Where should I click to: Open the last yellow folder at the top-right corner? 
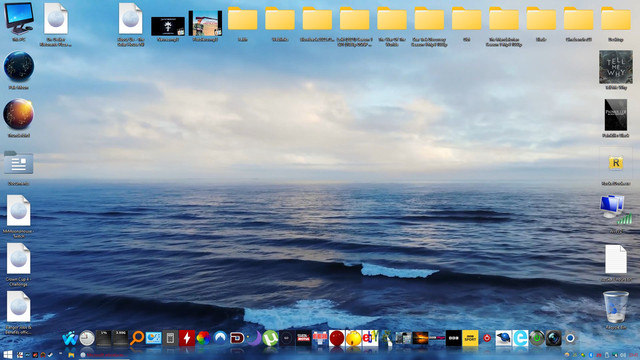click(x=616, y=18)
